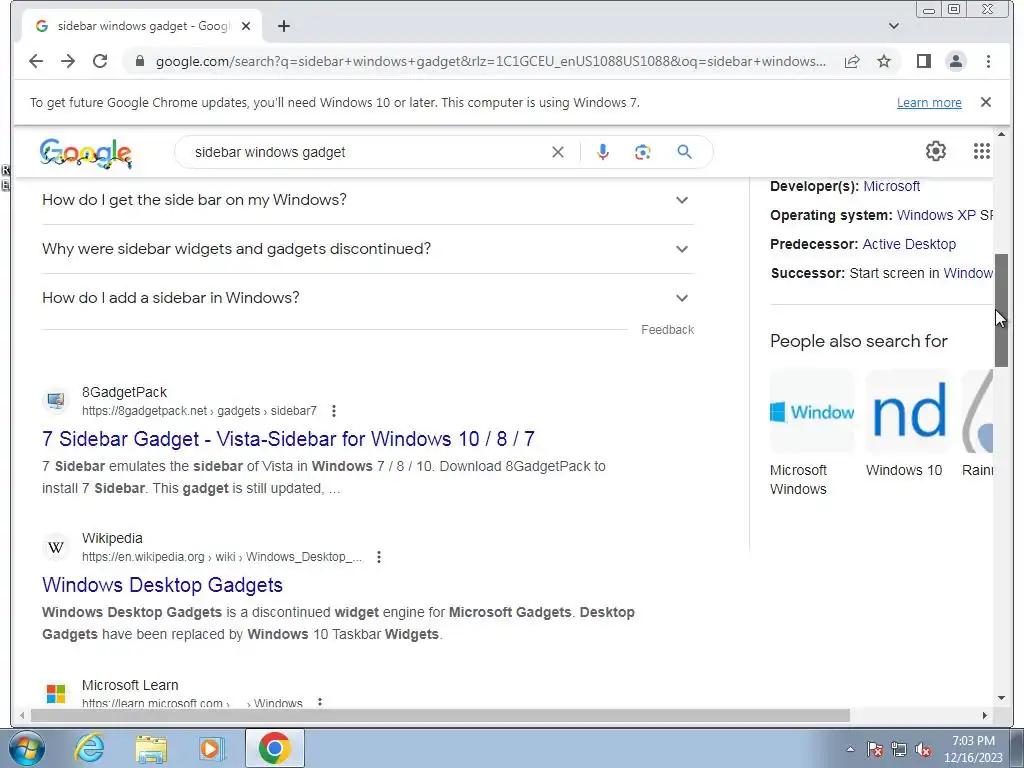Select Windows 10 related search thumbnail

pyautogui.click(x=908, y=411)
